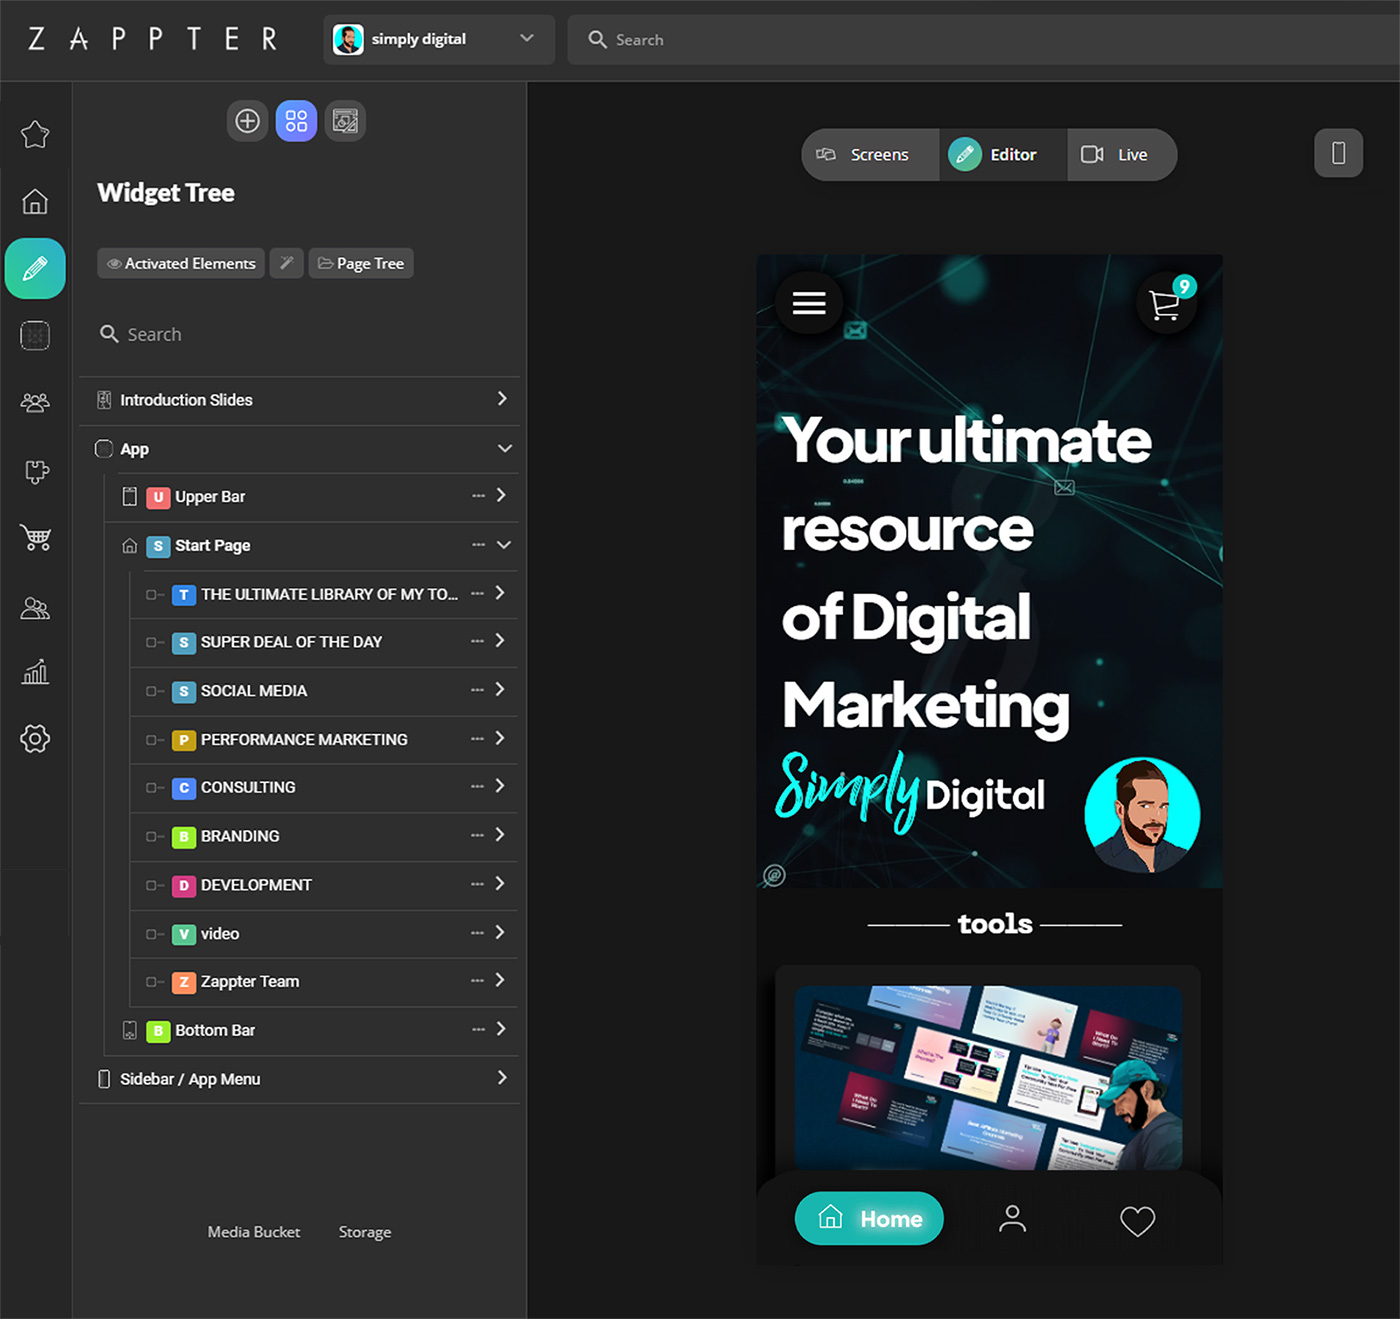Open options dots for Zappter Team row

coord(477,981)
